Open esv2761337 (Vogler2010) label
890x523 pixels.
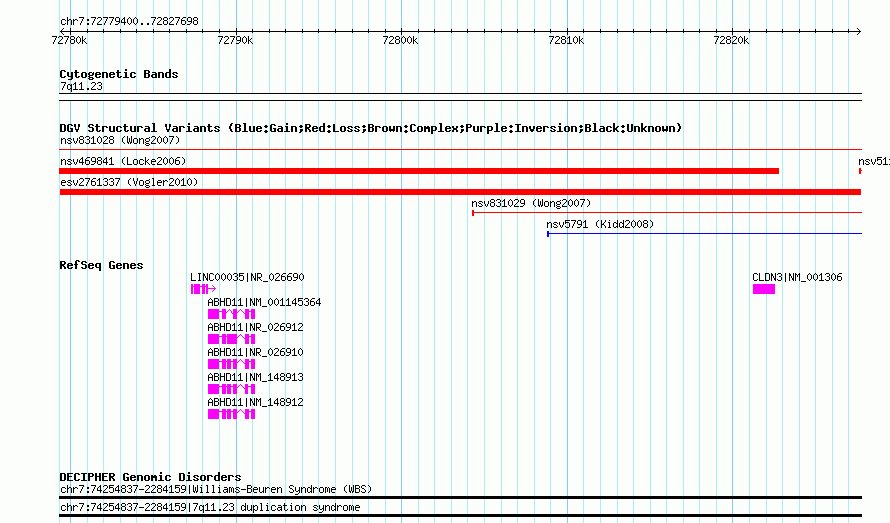[129, 182]
